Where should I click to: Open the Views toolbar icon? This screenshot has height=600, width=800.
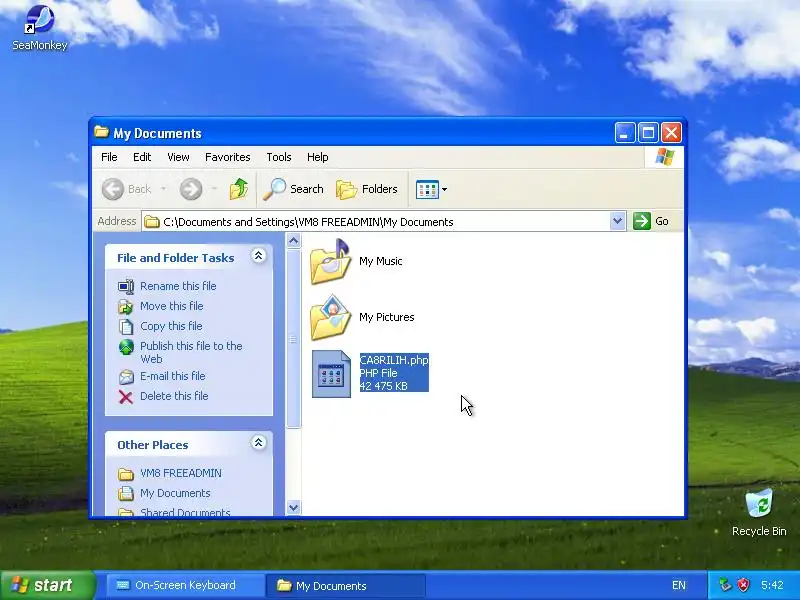(427, 189)
